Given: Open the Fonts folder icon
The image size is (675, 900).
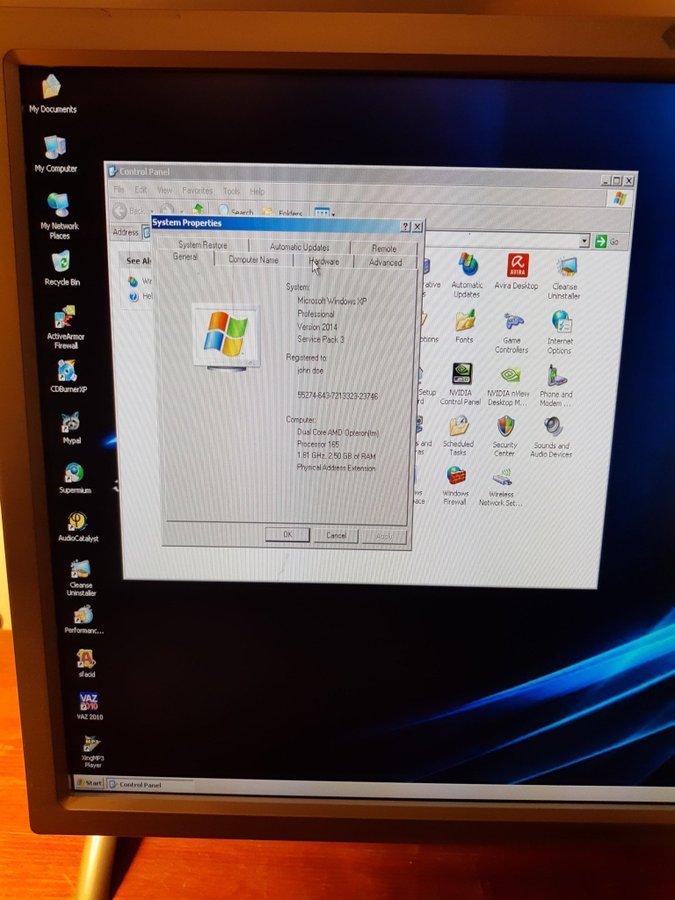Looking at the screenshot, I should point(464,322).
